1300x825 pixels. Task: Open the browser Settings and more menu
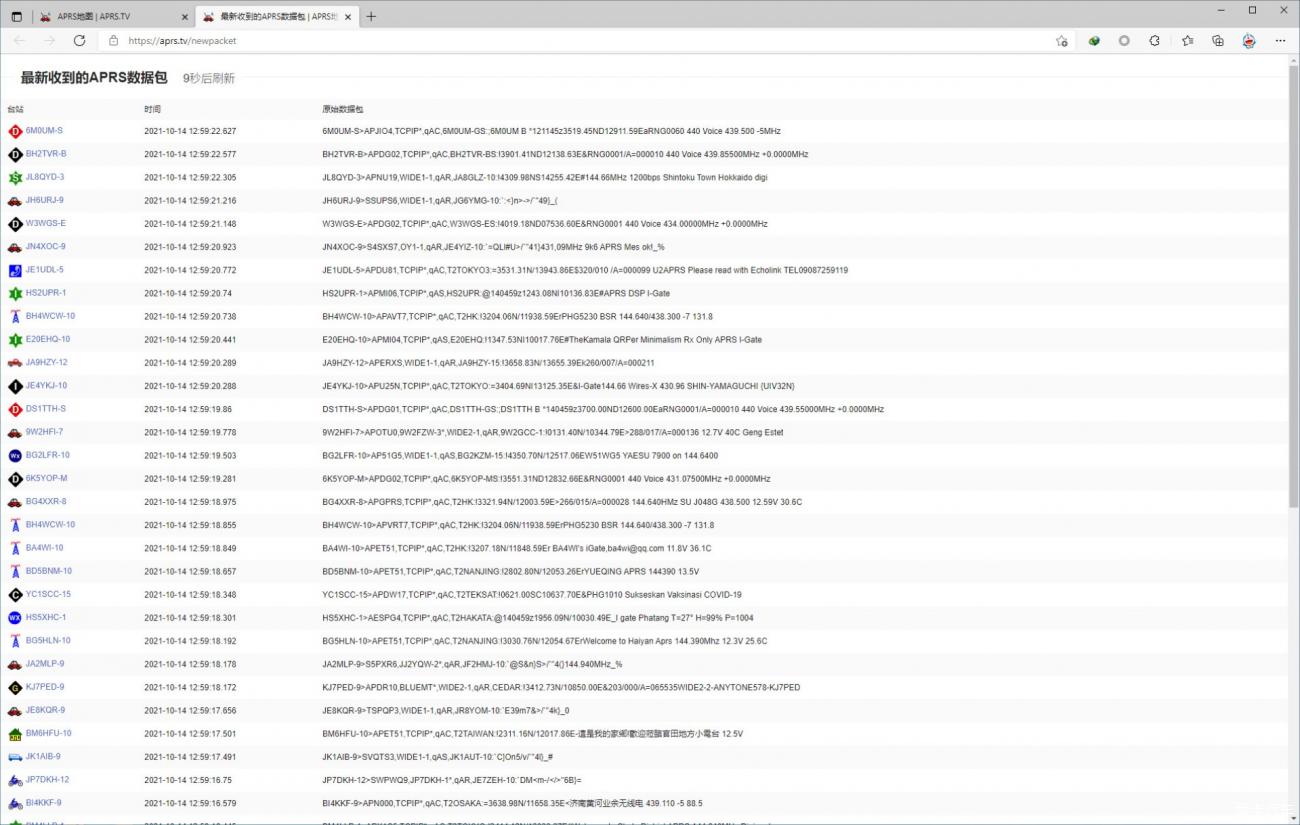pos(1281,41)
